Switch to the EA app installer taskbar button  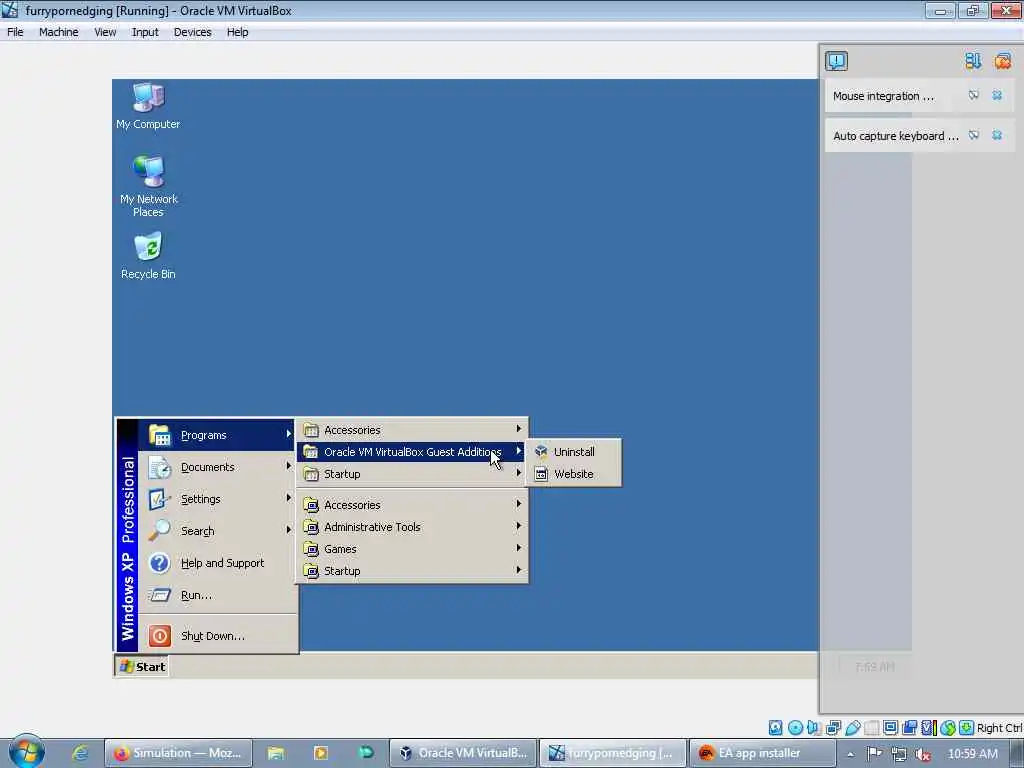coord(761,753)
